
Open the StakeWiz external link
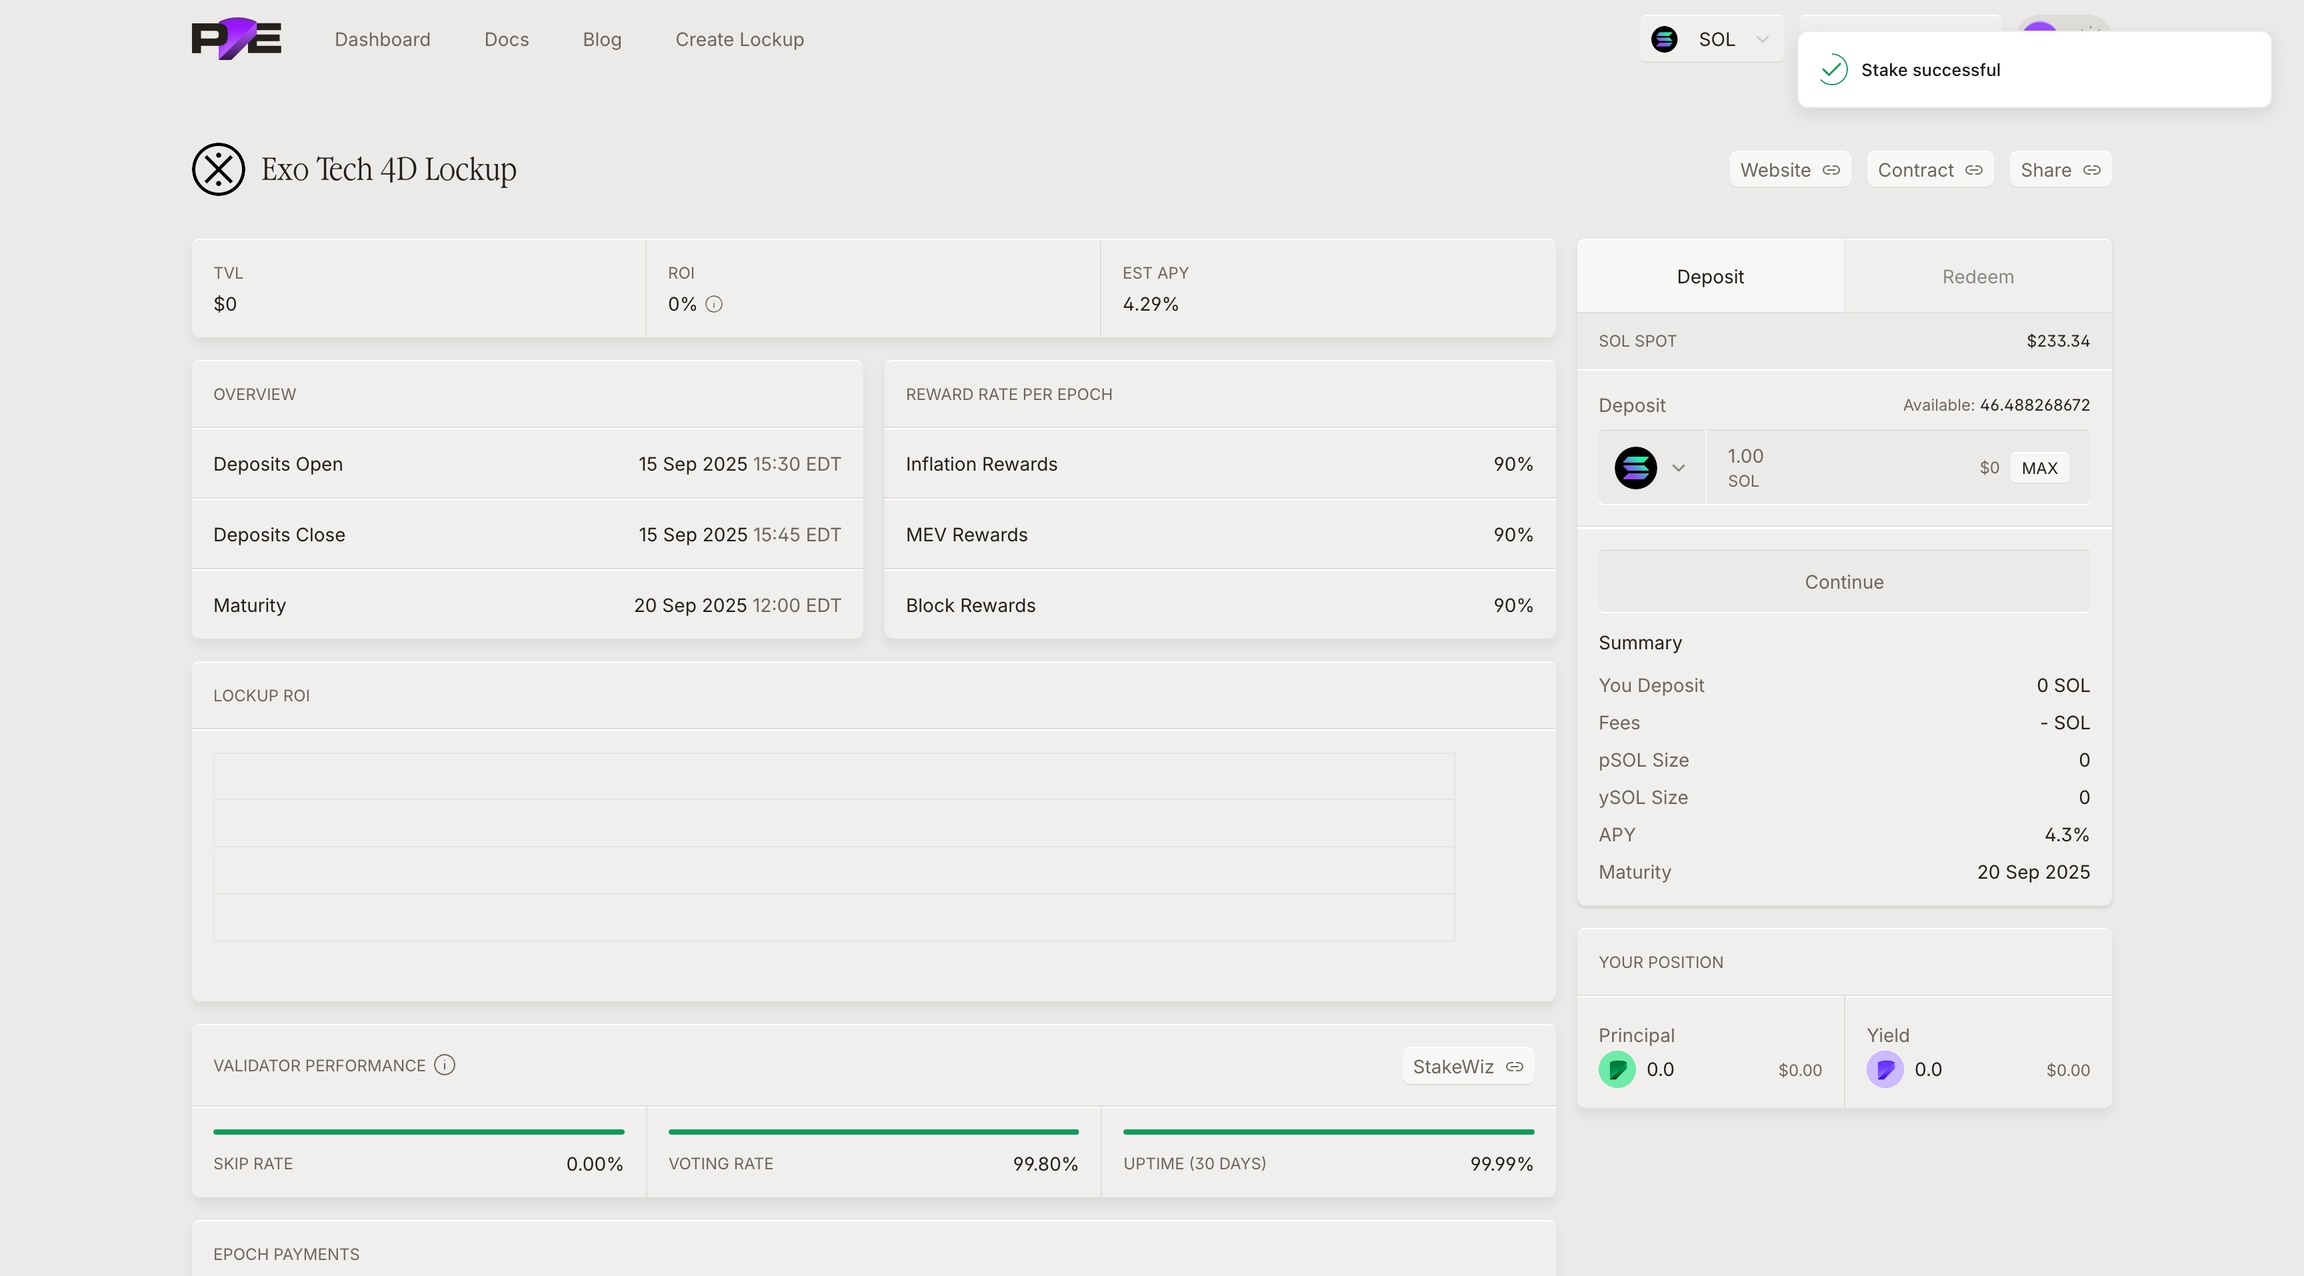point(1467,1066)
